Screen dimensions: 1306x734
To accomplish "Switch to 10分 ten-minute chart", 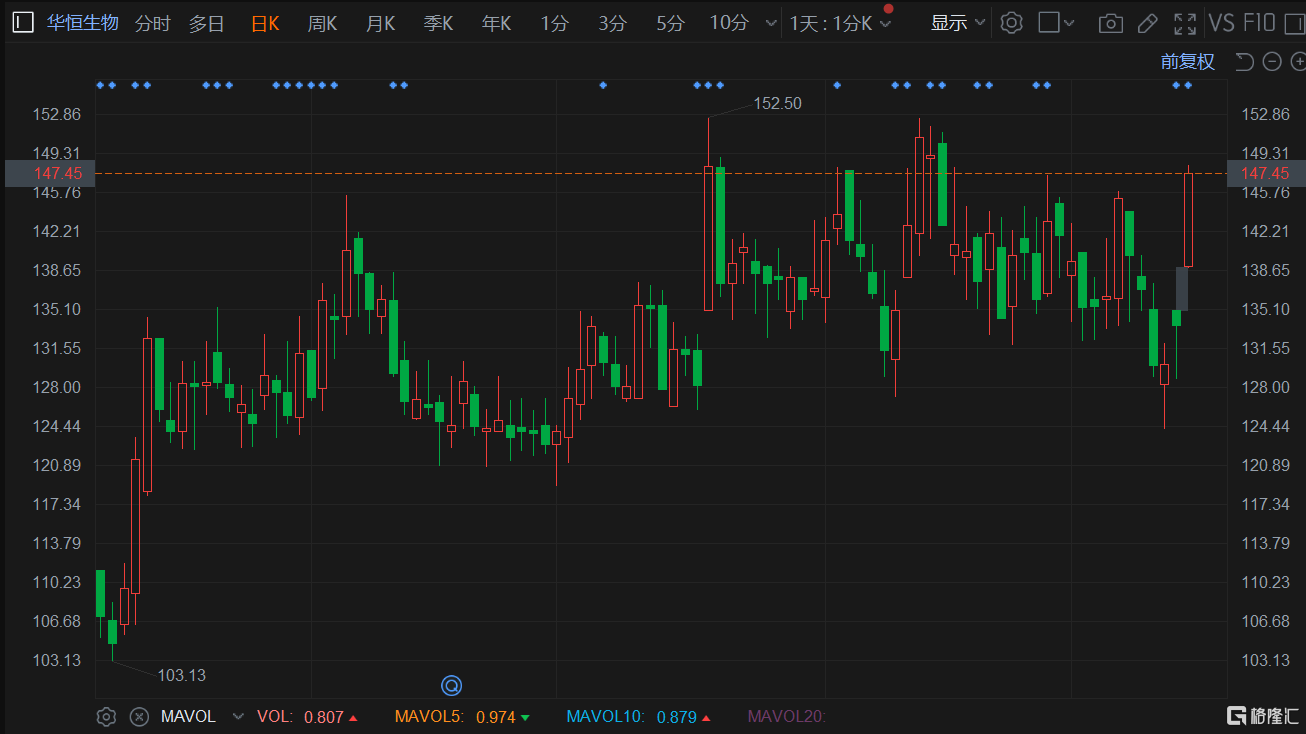I will point(729,23).
